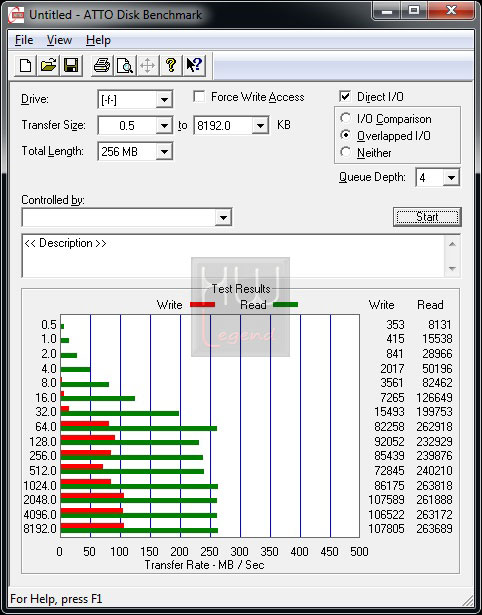Click the Description scrollbar up arrow
This screenshot has width=482, height=615.
[452, 244]
